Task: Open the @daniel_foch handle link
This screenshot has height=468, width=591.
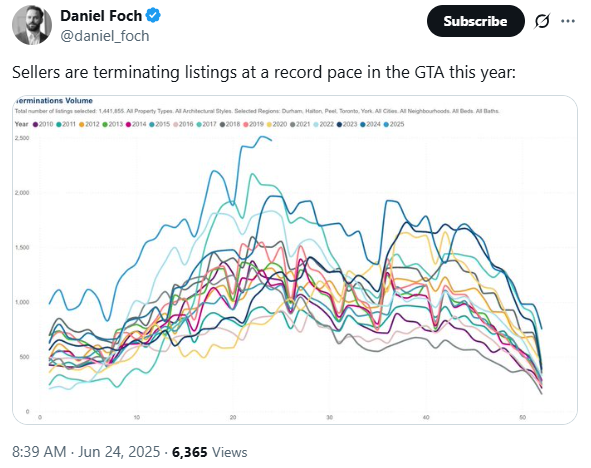Action: pos(105,36)
